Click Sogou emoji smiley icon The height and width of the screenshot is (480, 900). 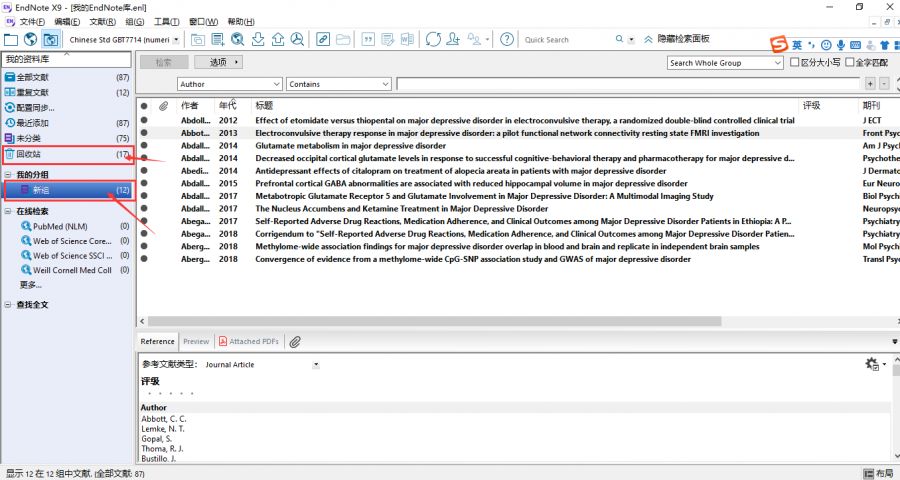[826, 45]
